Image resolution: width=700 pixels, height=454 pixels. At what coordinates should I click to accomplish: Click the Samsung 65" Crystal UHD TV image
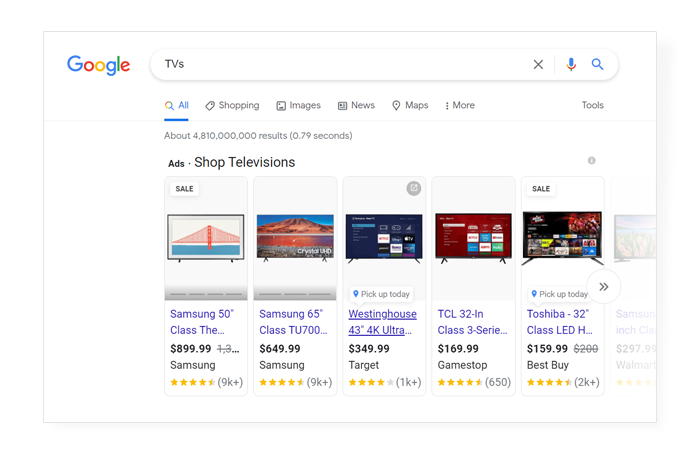[295, 237]
